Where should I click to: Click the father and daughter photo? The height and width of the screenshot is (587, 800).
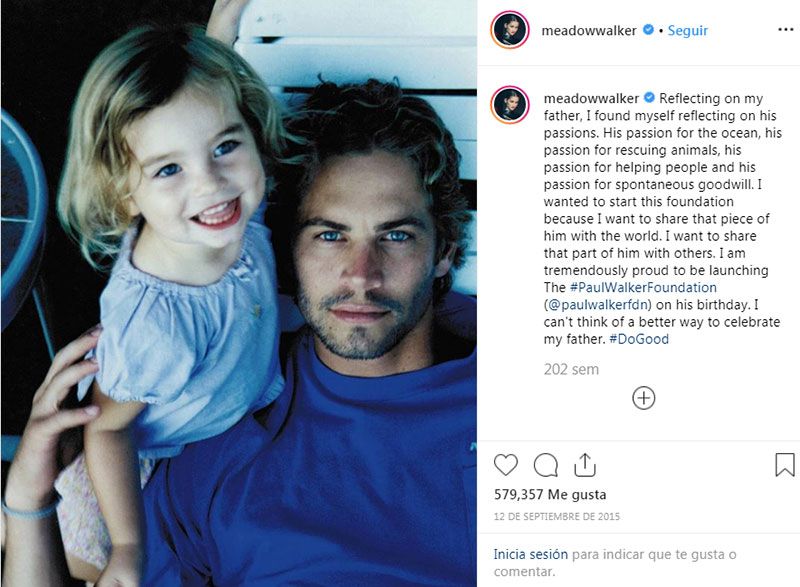click(x=239, y=293)
